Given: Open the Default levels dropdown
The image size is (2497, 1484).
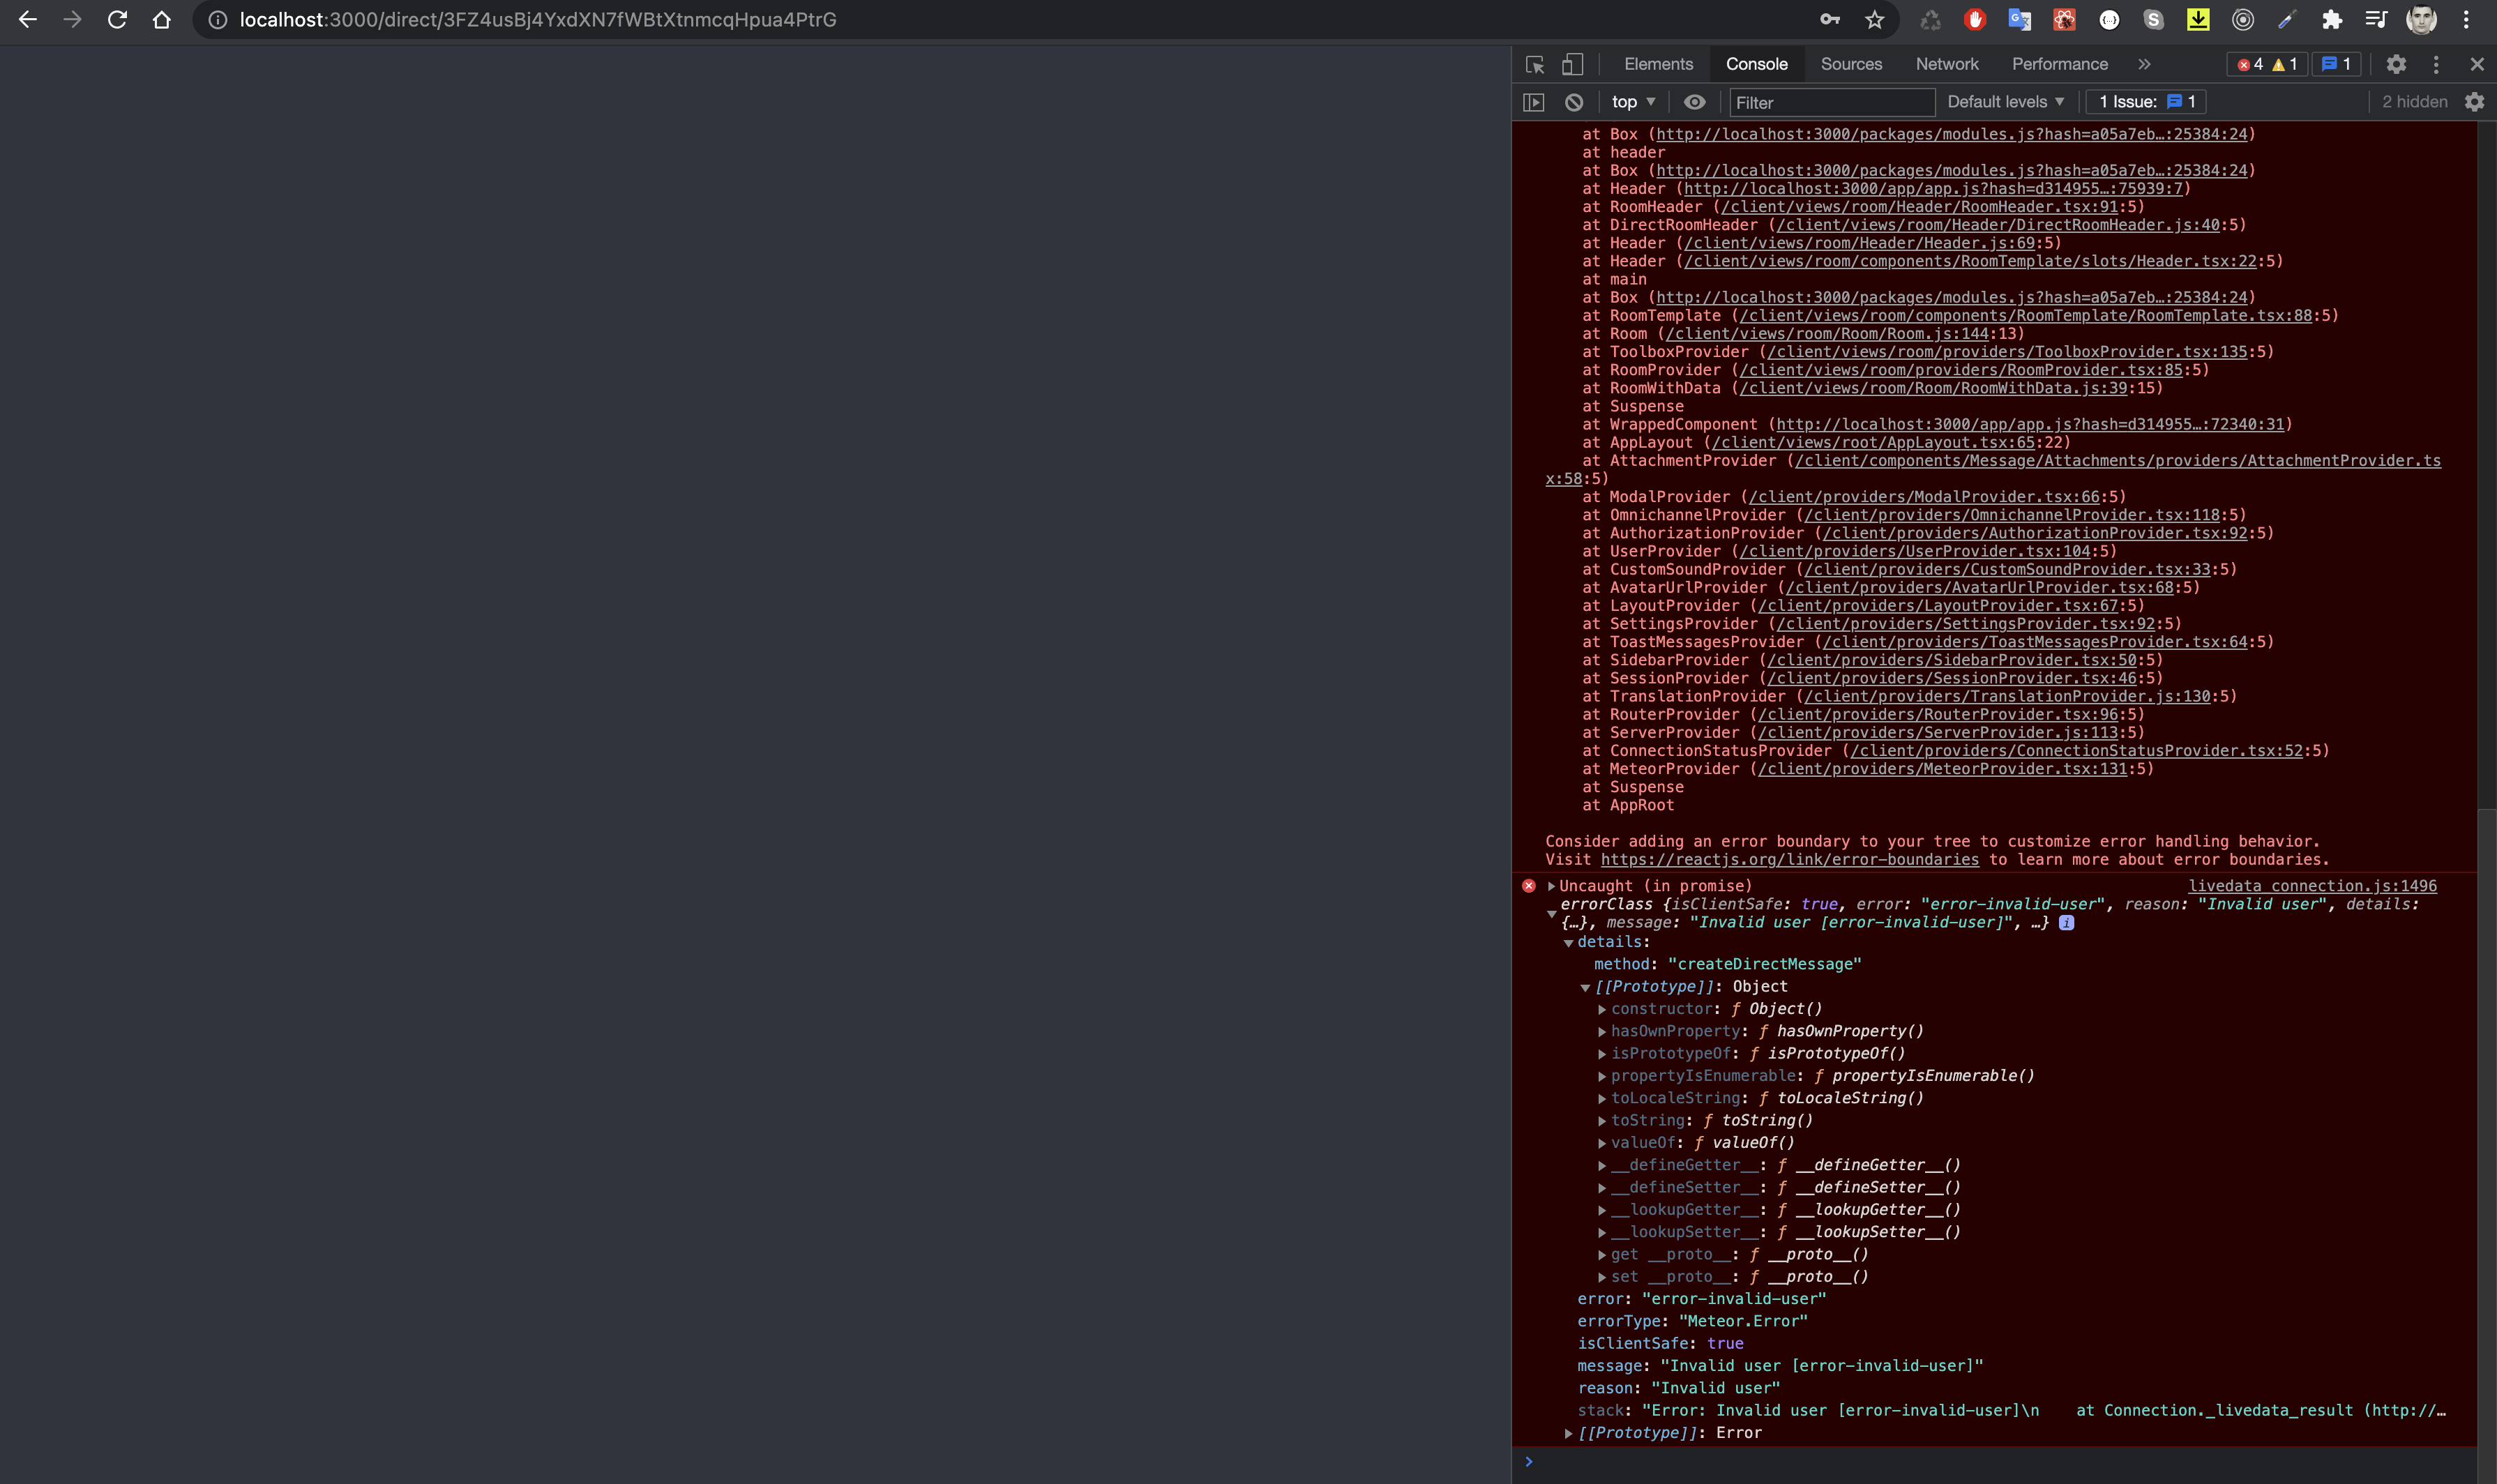Looking at the screenshot, I should 2005,102.
